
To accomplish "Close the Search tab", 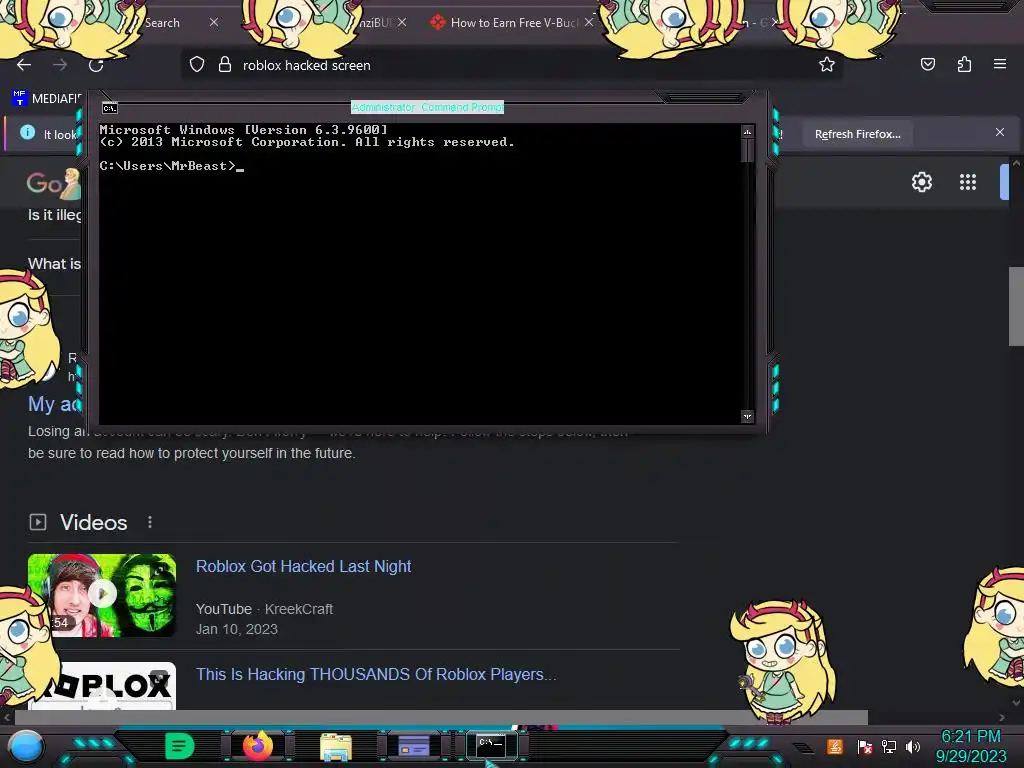I will pos(214,22).
